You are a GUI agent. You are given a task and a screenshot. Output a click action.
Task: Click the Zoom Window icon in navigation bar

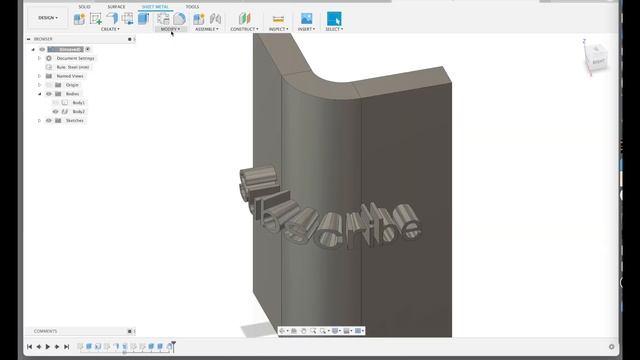click(323, 331)
